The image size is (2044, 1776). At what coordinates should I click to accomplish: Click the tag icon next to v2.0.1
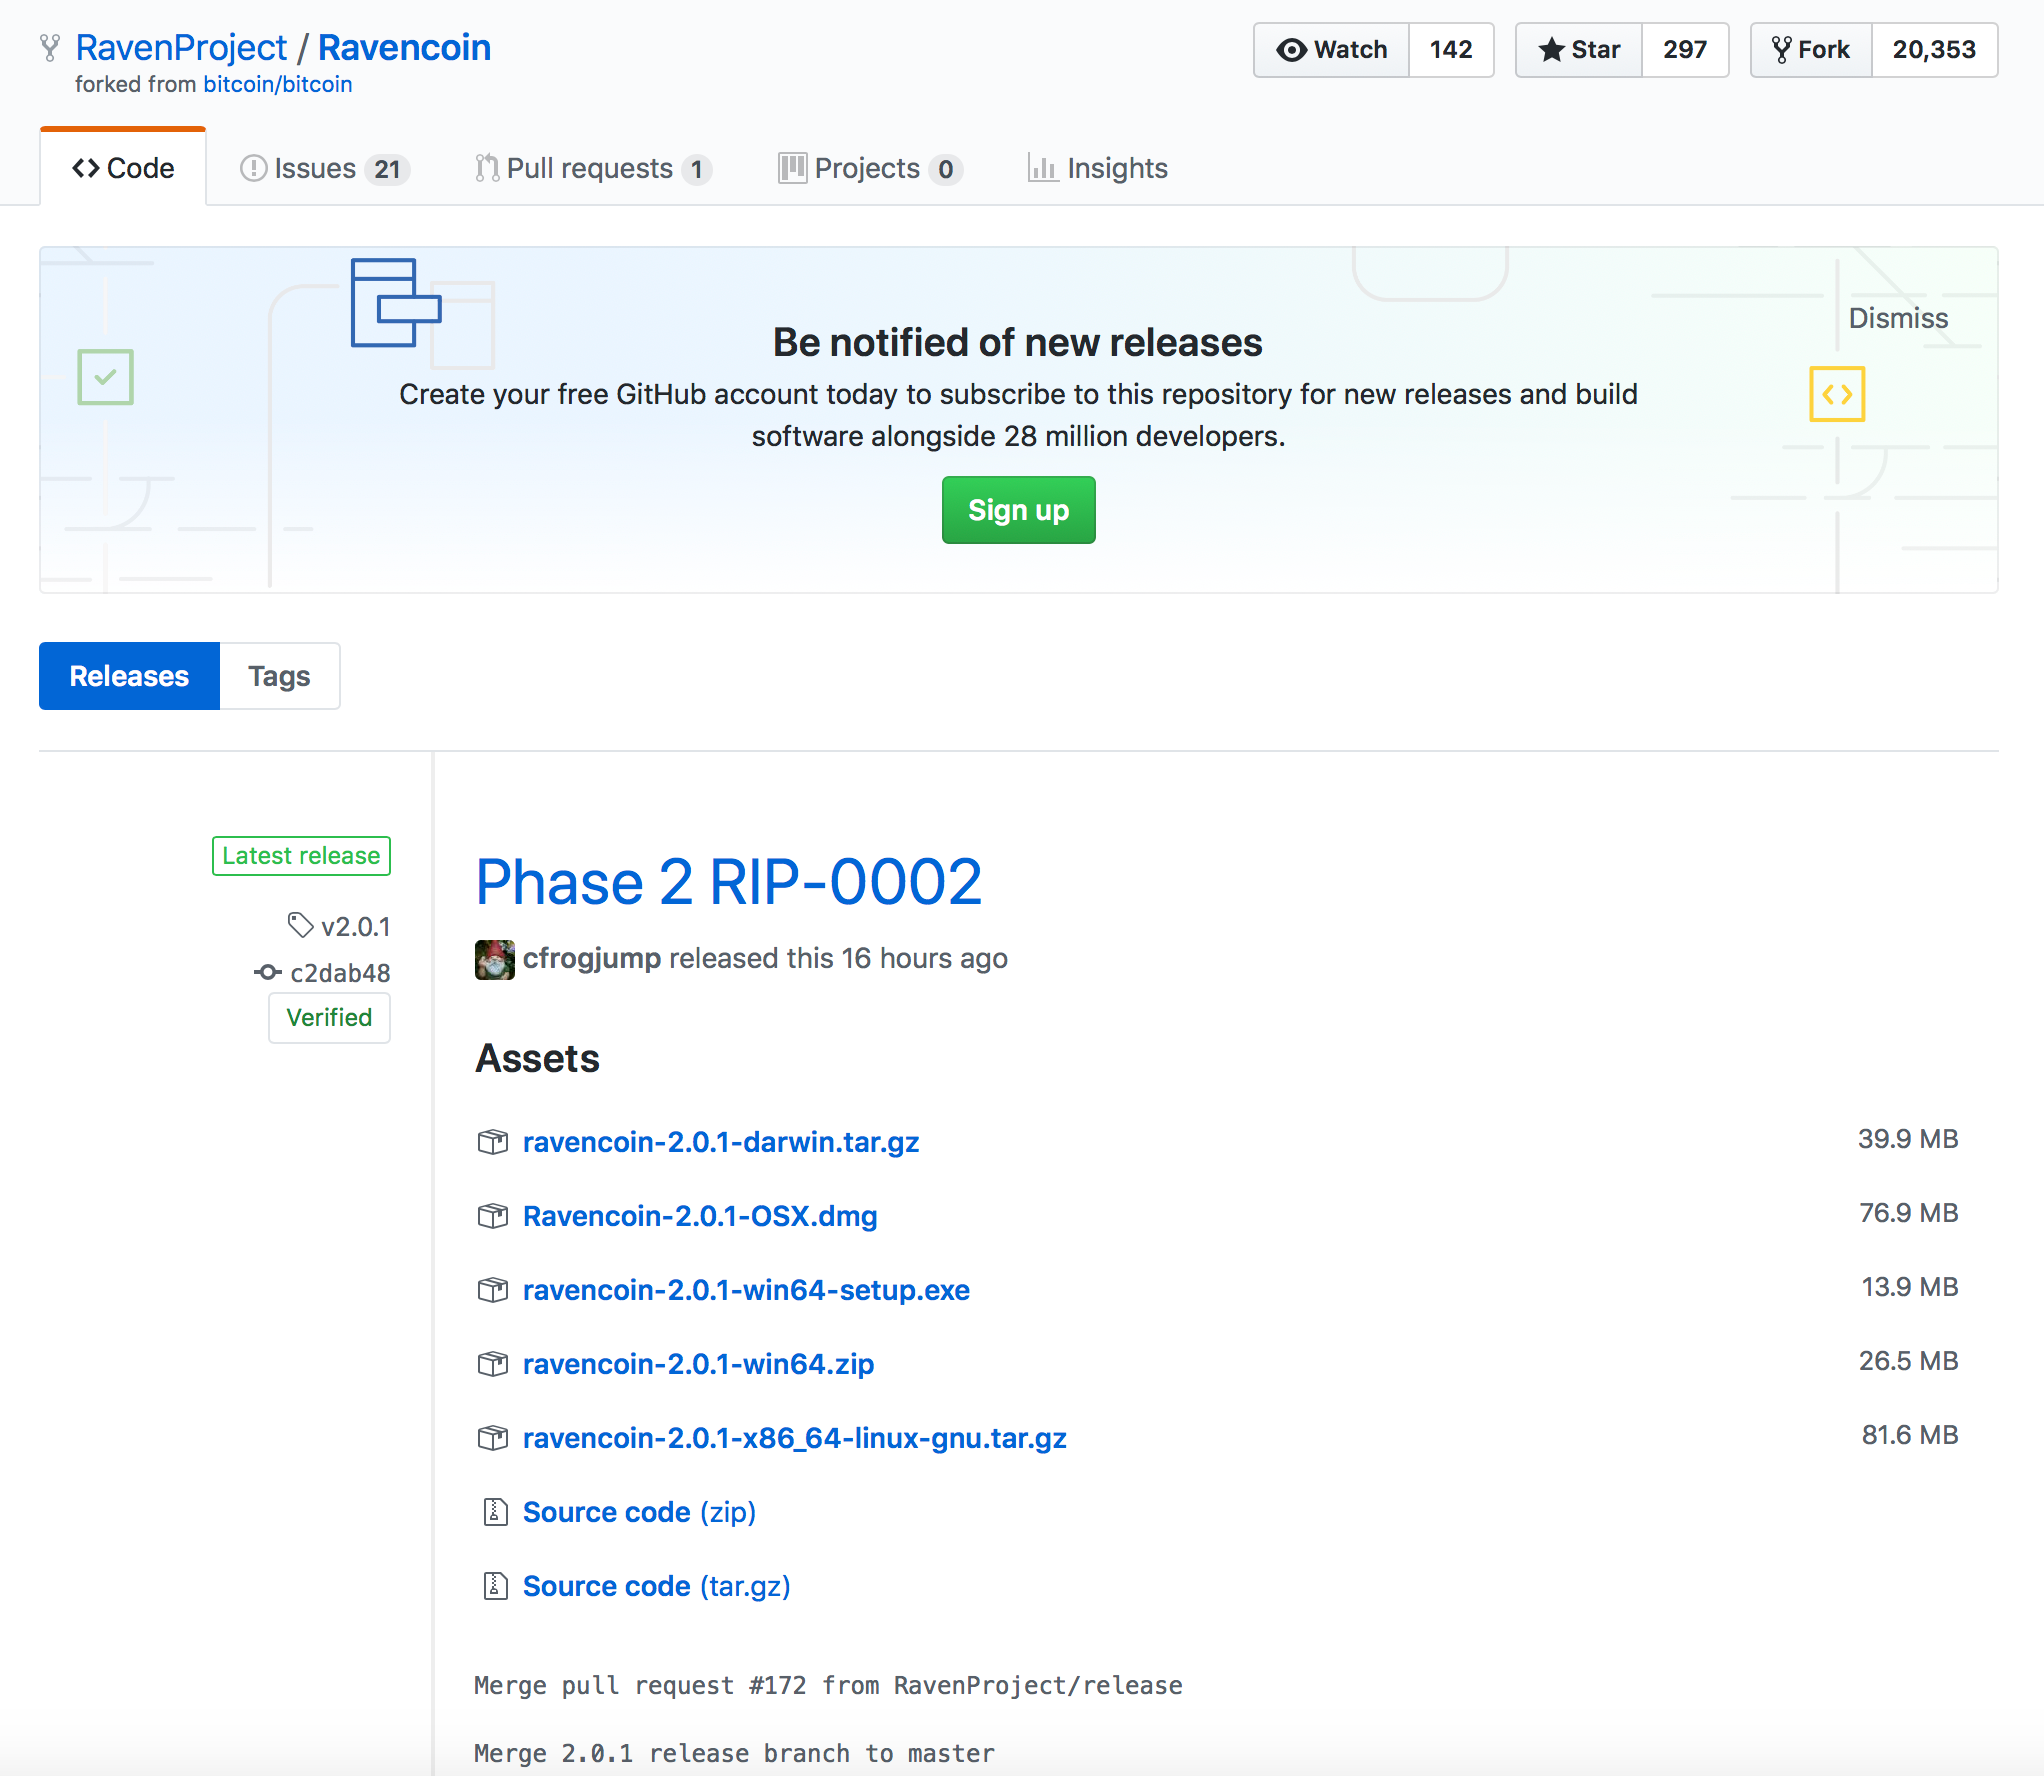(301, 925)
